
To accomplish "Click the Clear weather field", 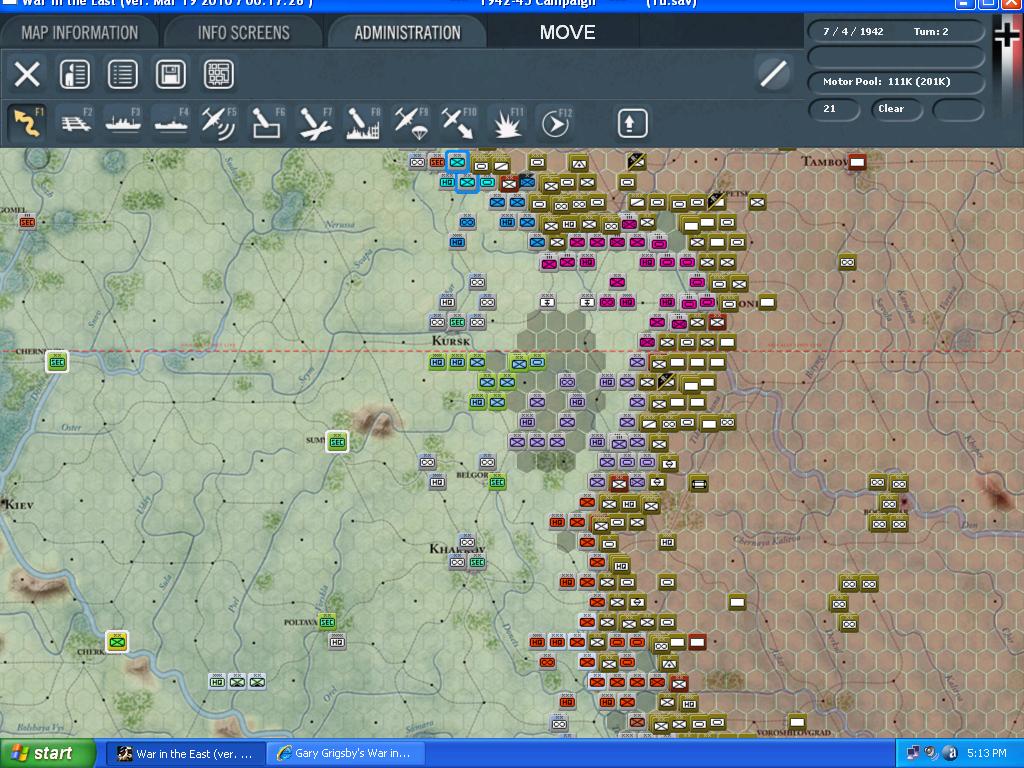I will coord(895,108).
